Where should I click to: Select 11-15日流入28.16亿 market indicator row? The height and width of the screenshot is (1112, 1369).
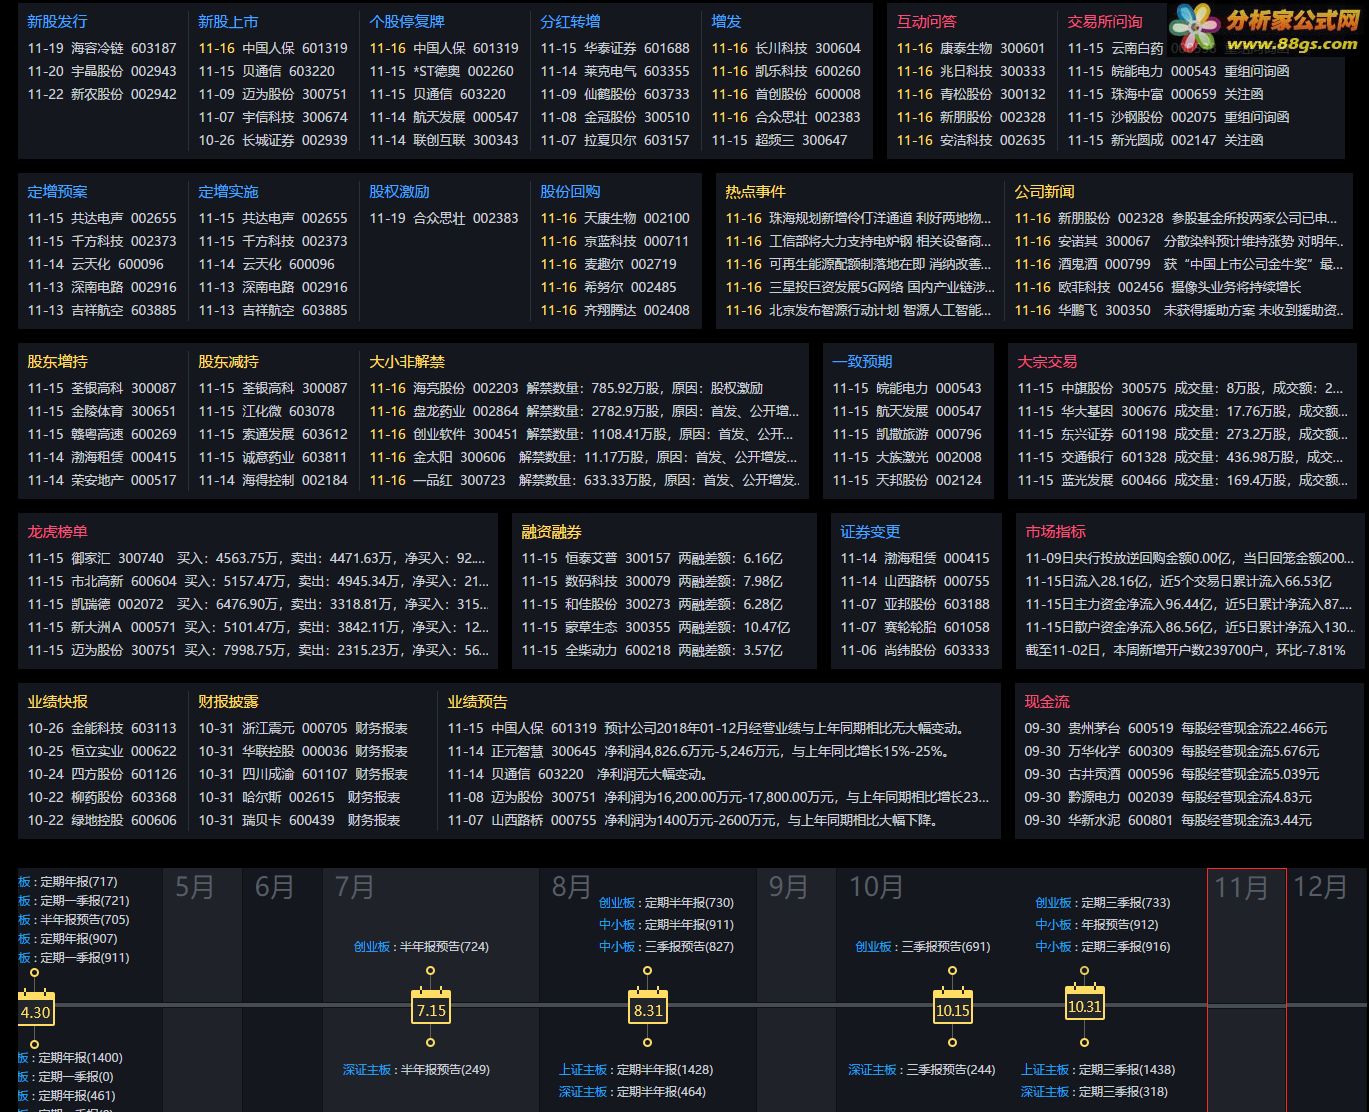(x=1179, y=581)
